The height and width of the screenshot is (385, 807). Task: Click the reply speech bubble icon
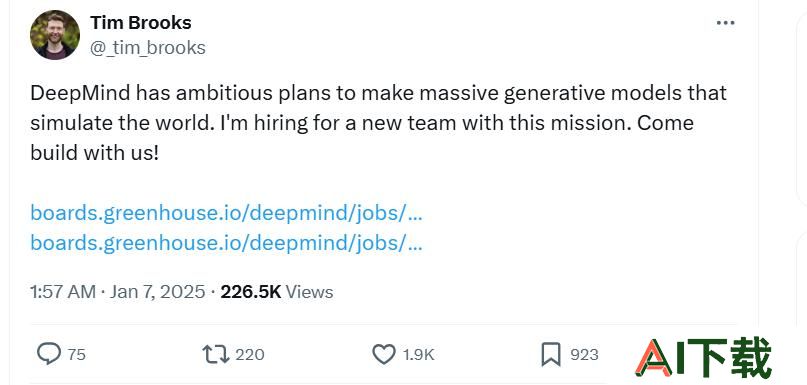click(x=49, y=354)
